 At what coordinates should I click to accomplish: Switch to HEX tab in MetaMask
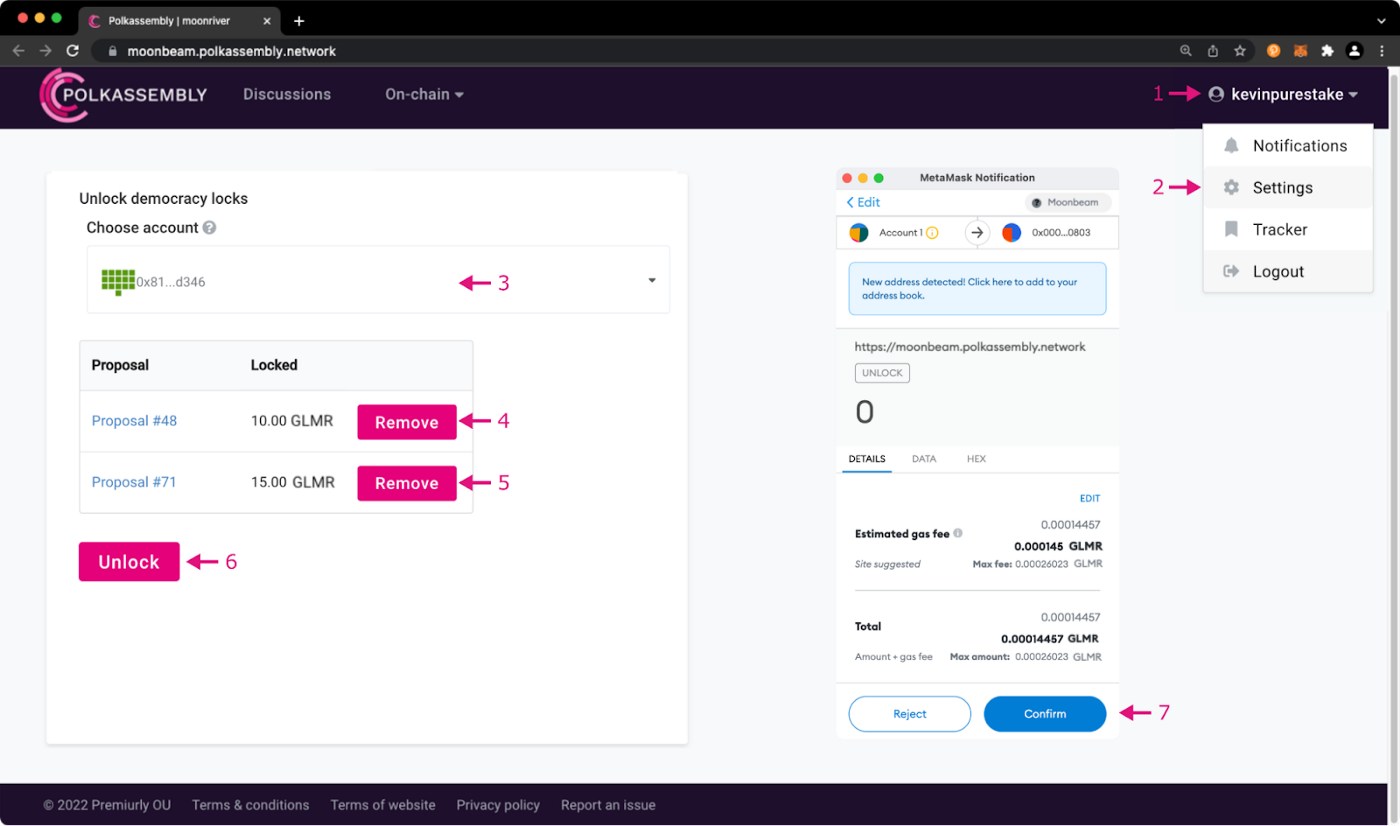click(976, 459)
